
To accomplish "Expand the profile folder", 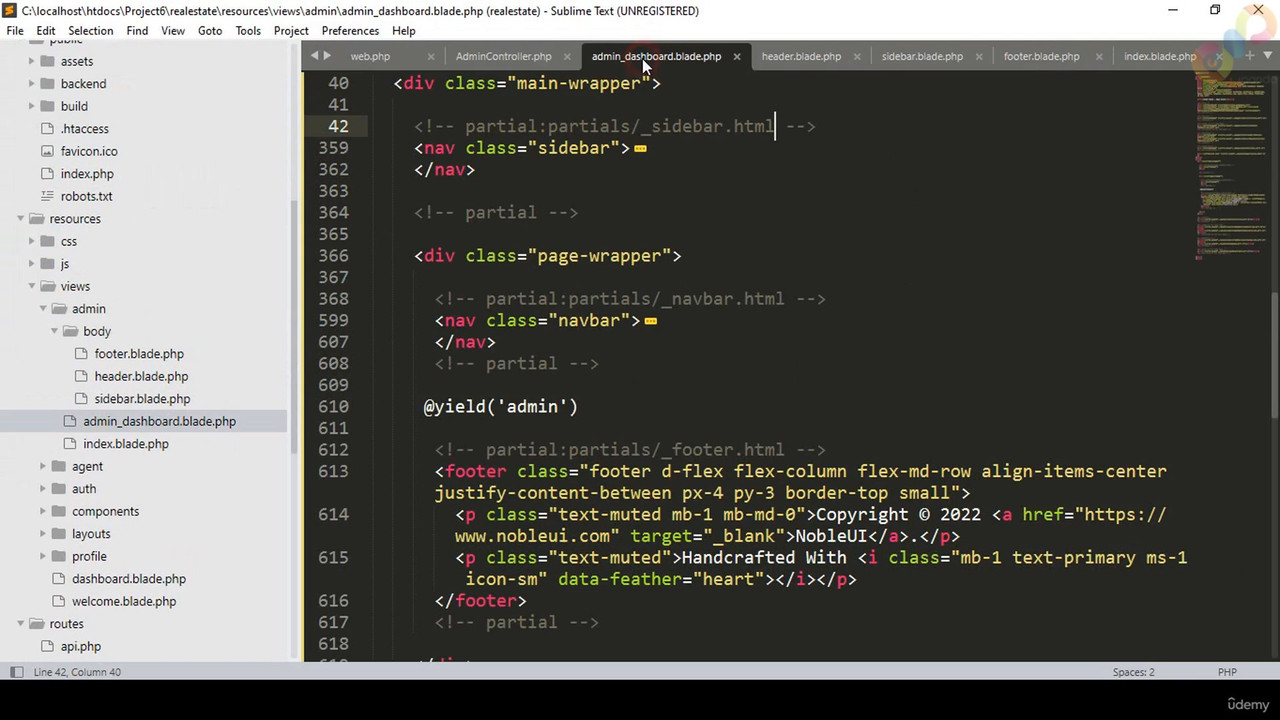I will (43, 556).
